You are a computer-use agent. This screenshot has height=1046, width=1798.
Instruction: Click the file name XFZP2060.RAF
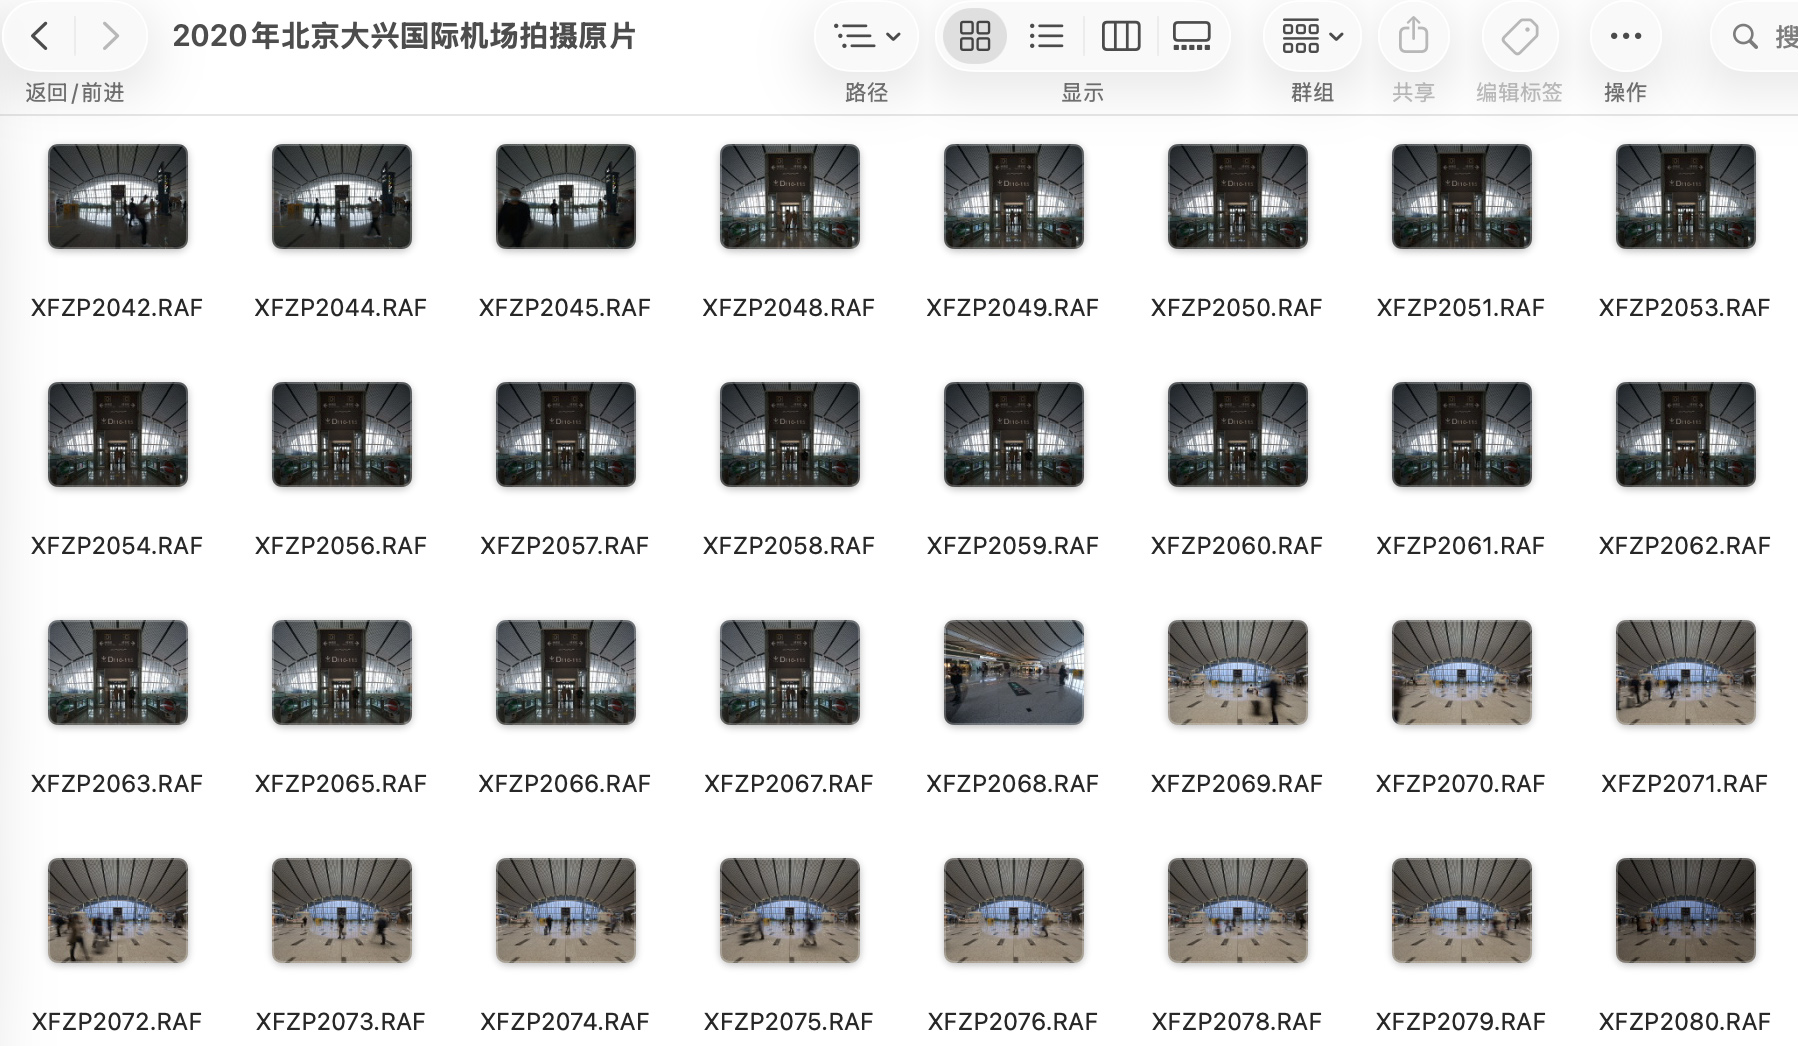[x=1237, y=546]
